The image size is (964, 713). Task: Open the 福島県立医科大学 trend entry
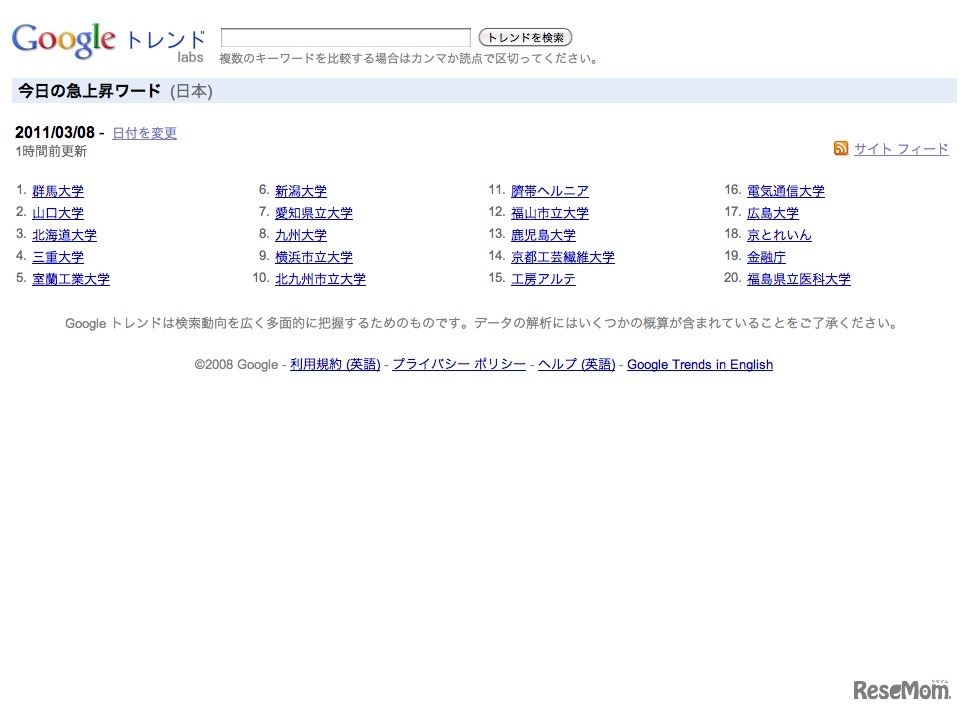coord(800,278)
